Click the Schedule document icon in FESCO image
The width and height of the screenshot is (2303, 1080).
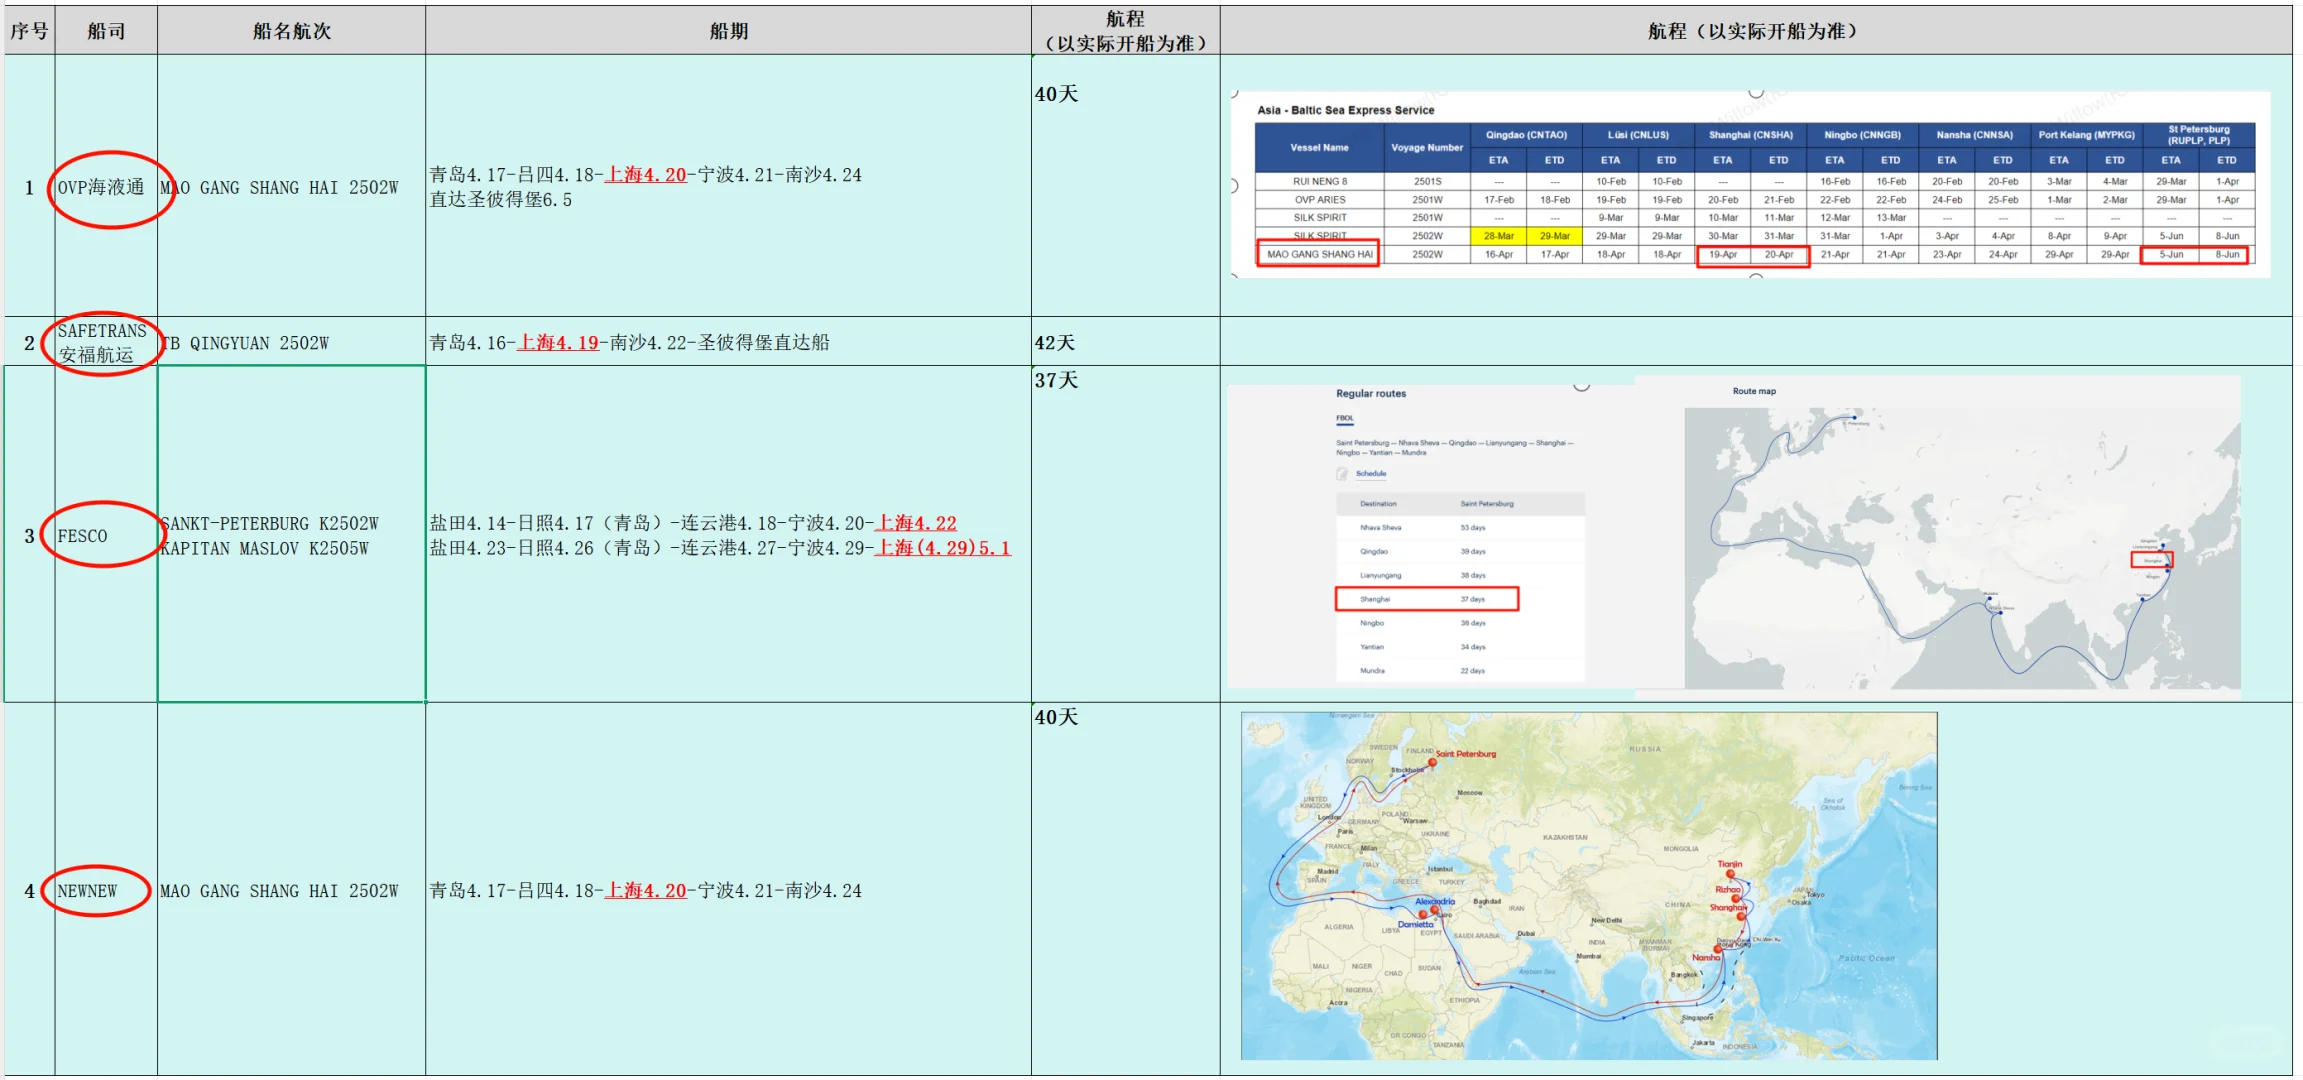(1343, 474)
